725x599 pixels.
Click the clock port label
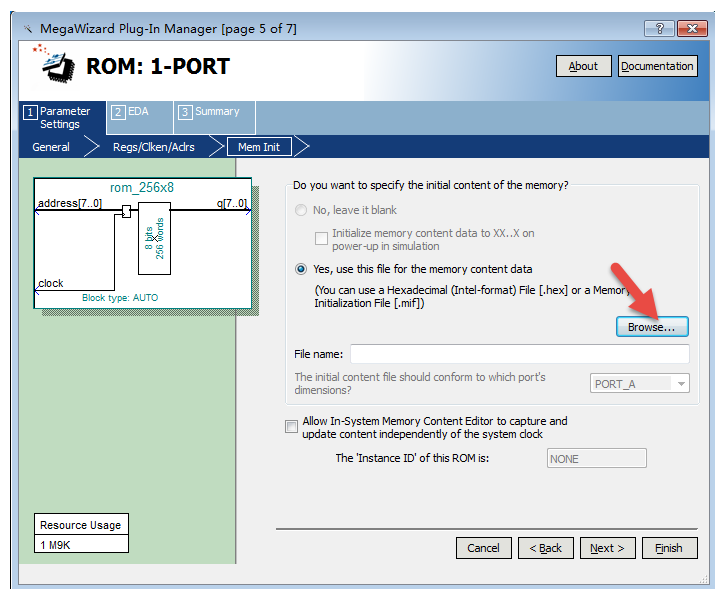[51, 283]
